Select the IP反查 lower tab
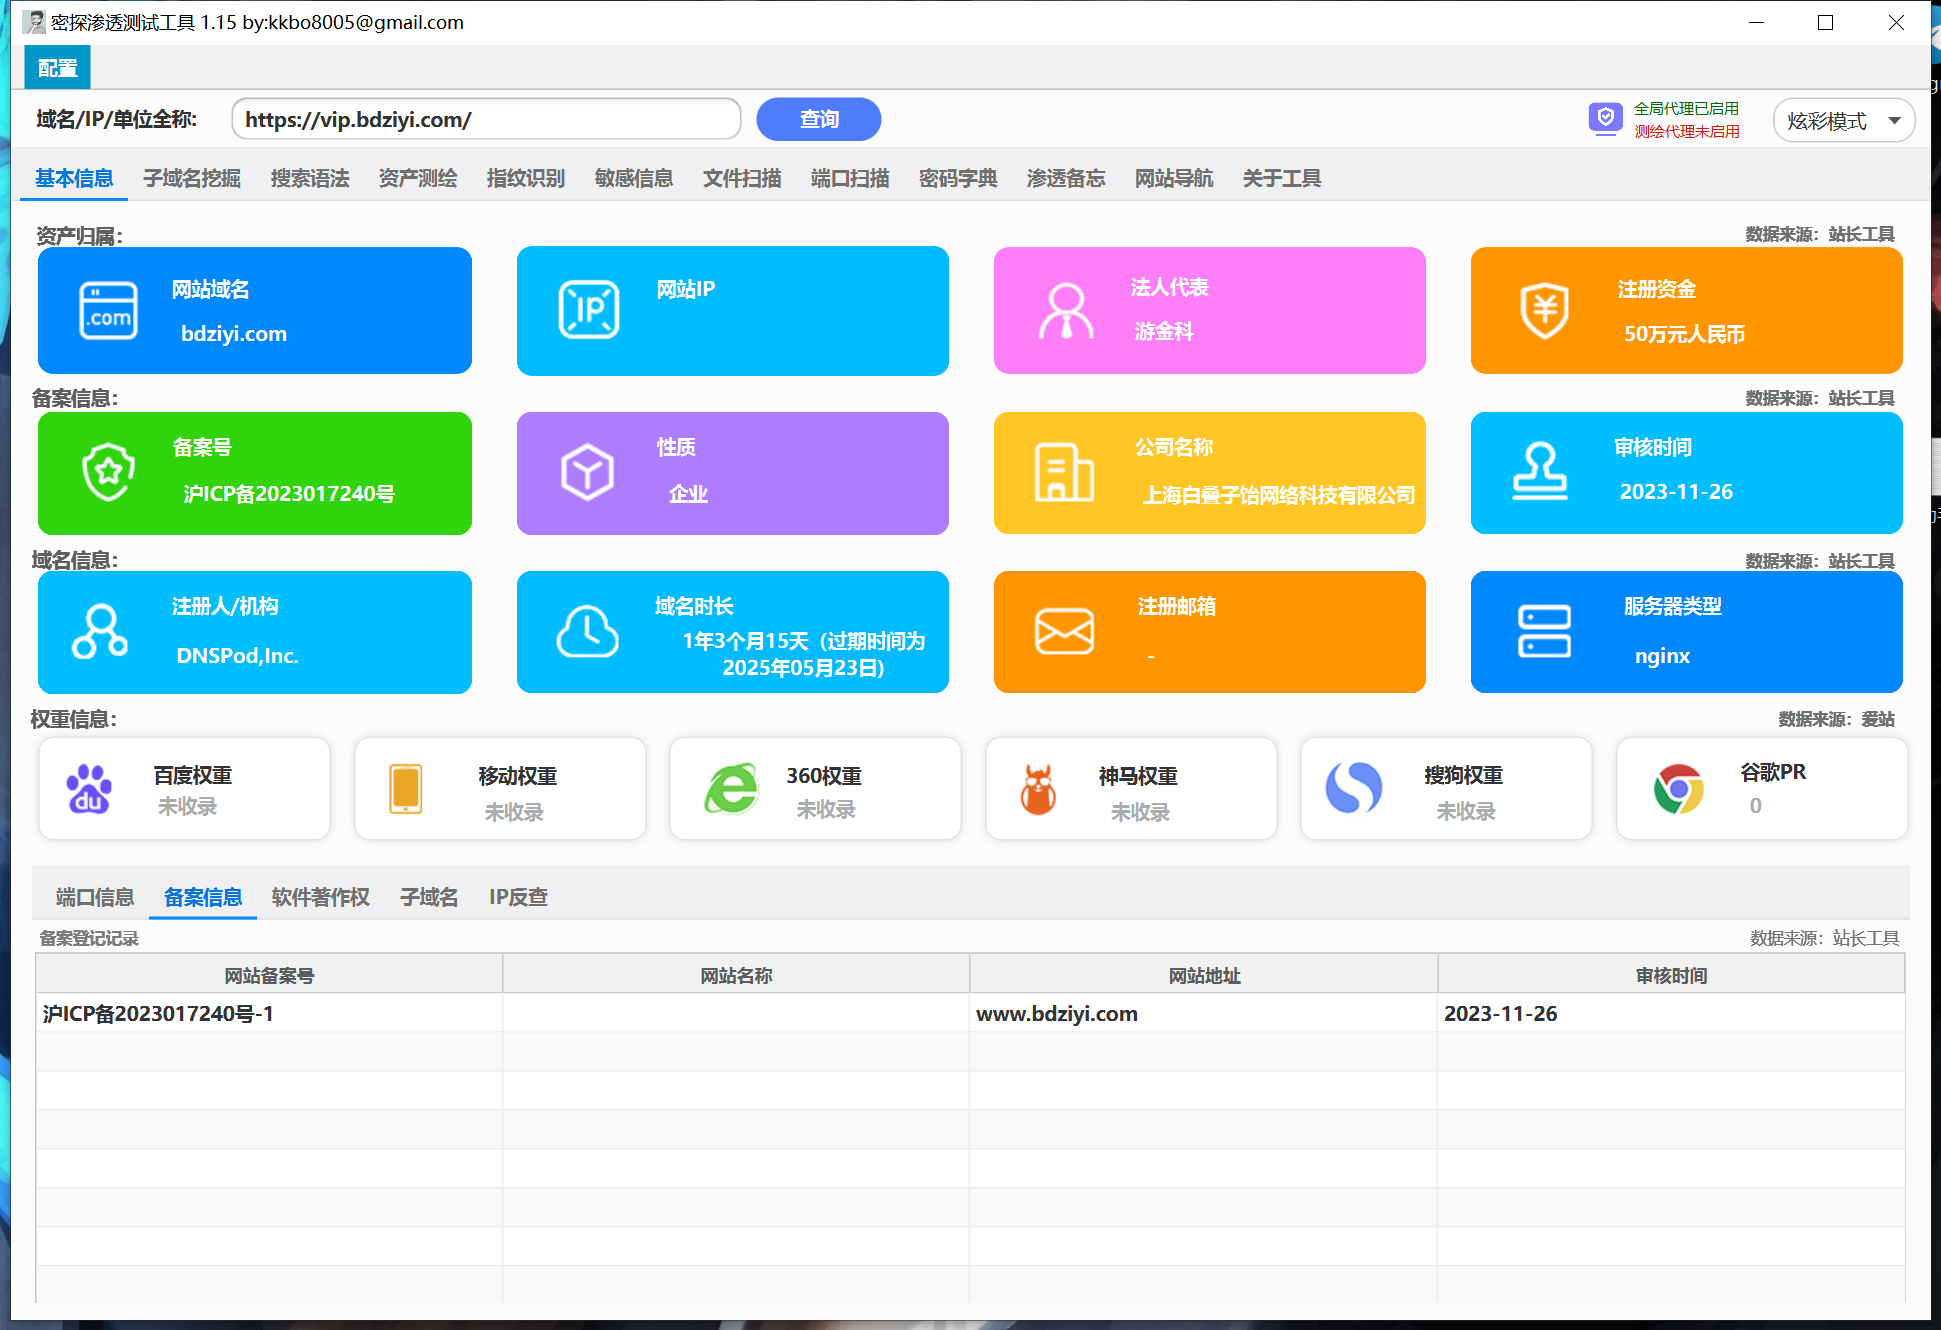 (x=517, y=897)
